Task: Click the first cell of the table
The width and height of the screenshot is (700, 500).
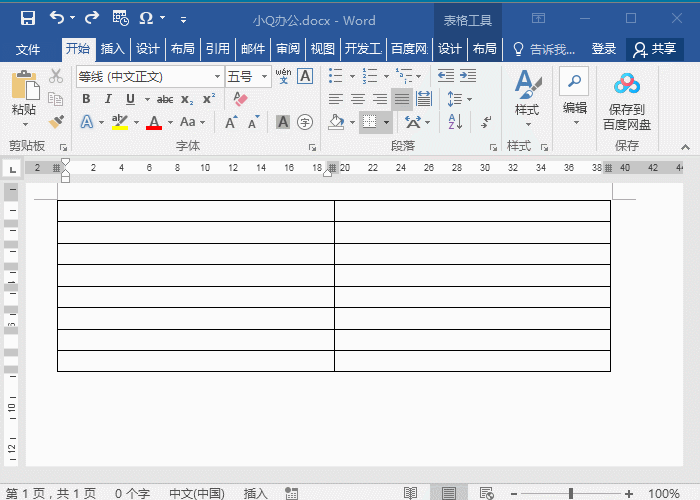Action: pos(196,211)
